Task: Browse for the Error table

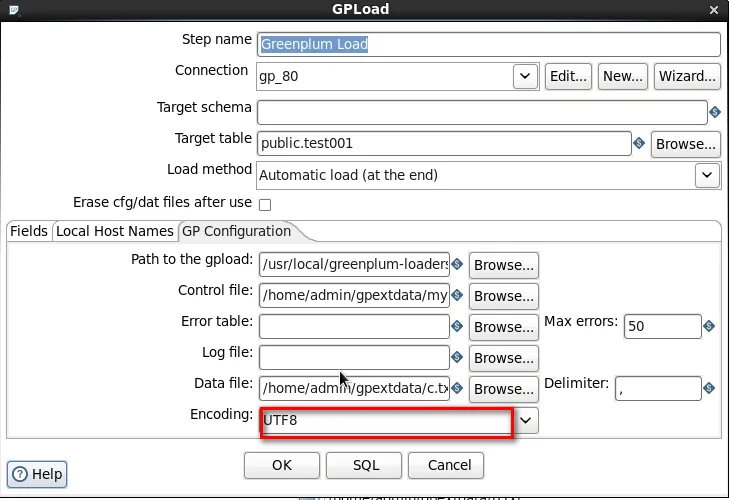Action: pos(504,327)
